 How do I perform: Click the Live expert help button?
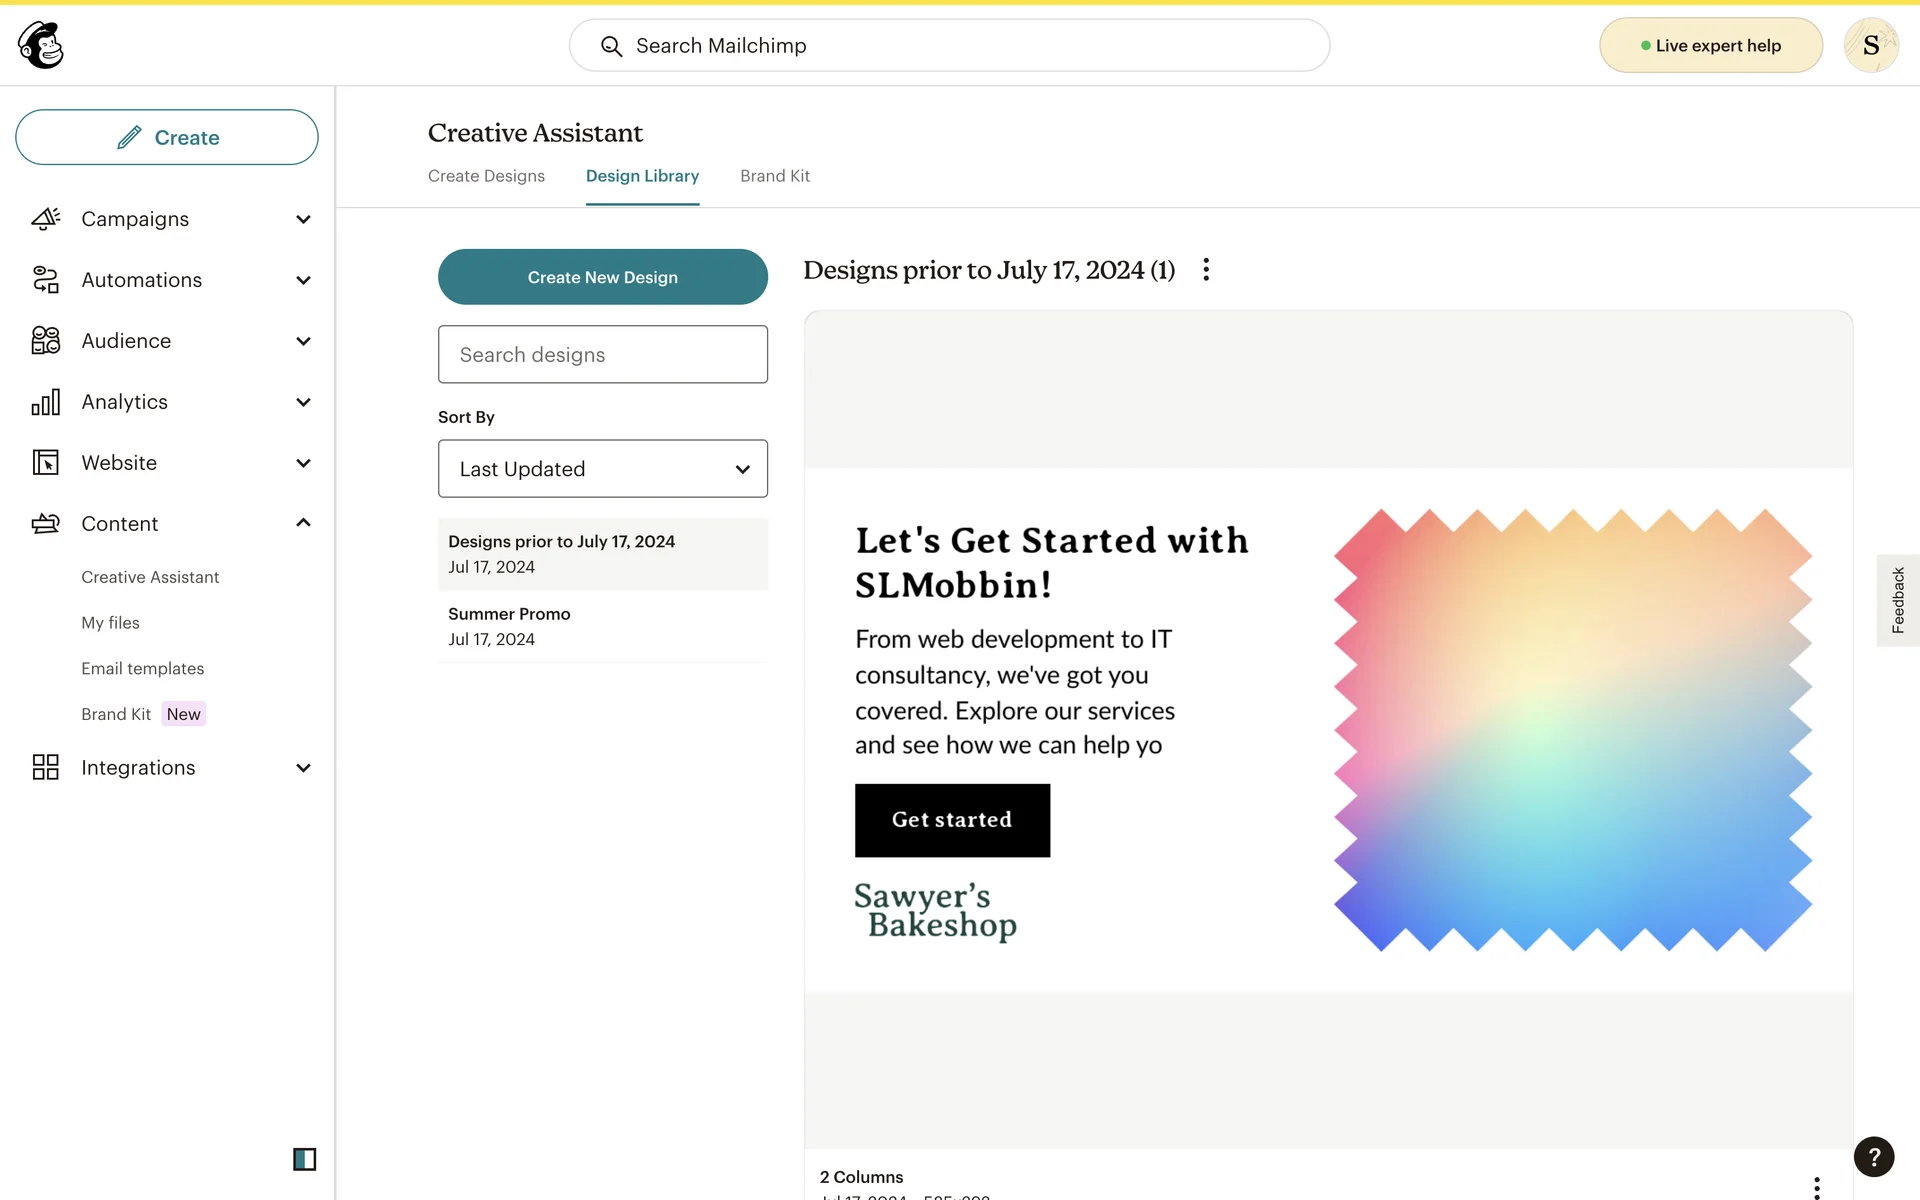point(1710,46)
